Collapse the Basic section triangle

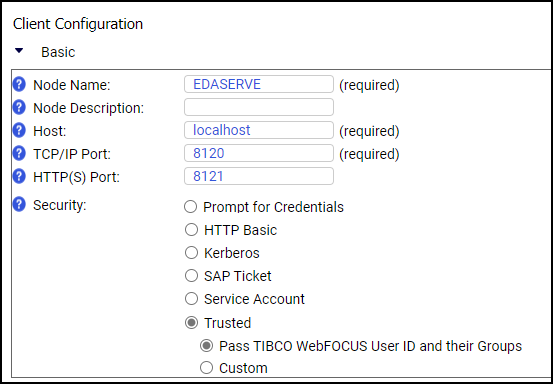[19, 51]
